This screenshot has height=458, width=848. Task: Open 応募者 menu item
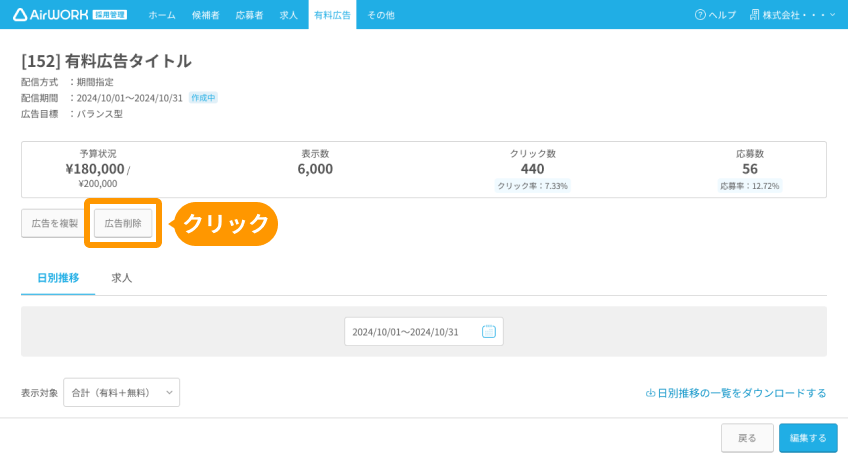tap(249, 15)
